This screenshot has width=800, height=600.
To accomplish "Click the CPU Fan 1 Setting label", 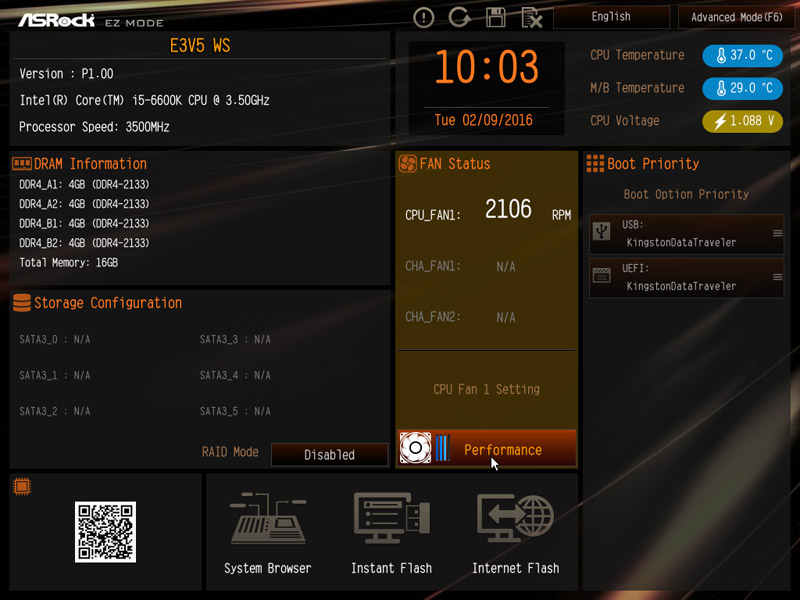I will (x=487, y=389).
